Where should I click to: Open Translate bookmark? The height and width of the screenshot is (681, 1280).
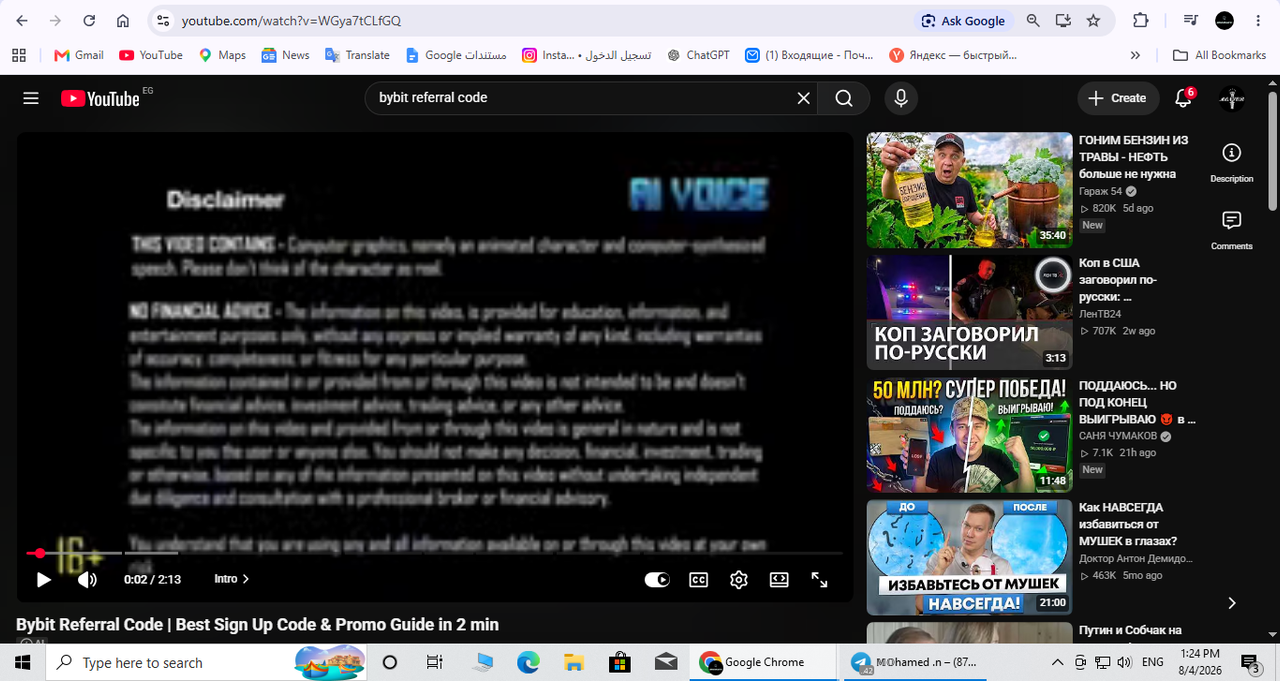[x=357, y=55]
